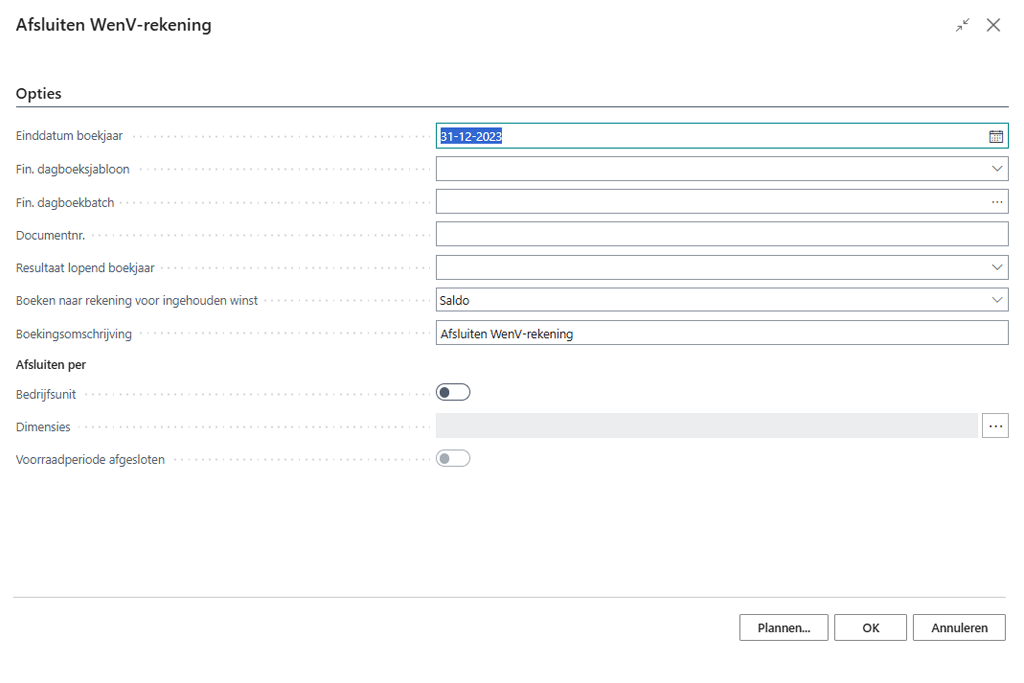1024x683 pixels.
Task: Toggle the Bedrijfsunit switch
Action: click(453, 392)
